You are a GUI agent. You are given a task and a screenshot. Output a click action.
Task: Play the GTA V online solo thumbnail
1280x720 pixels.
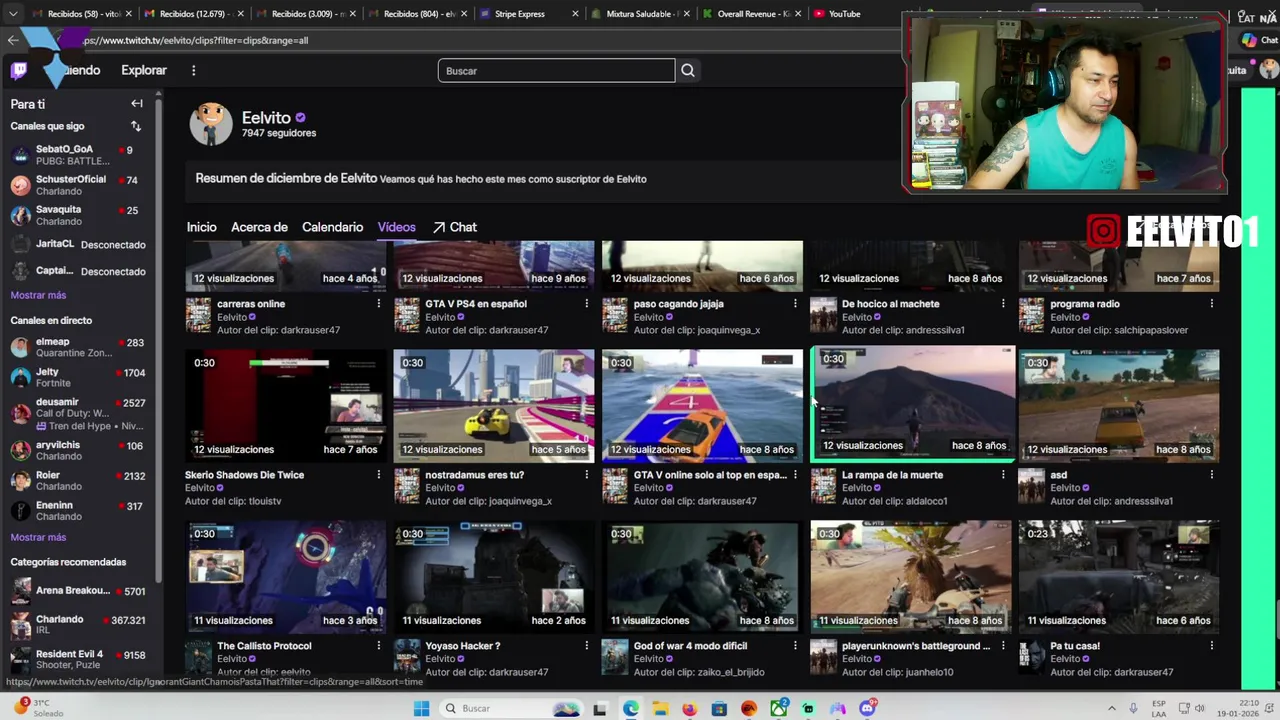702,406
